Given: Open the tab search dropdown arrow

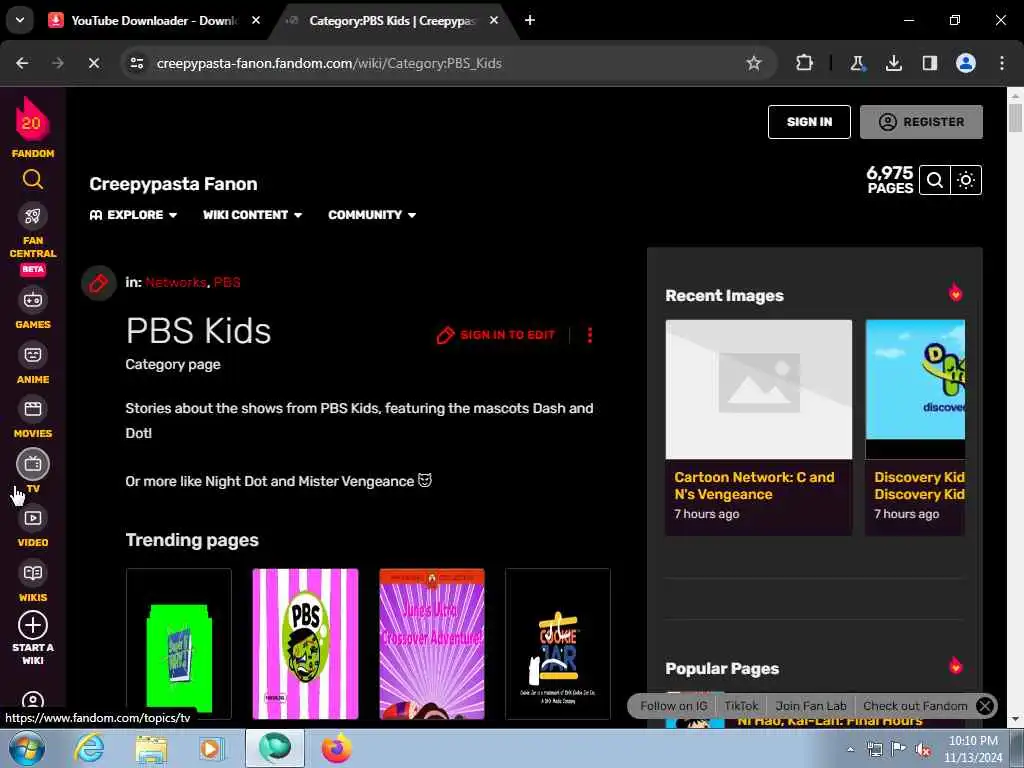Looking at the screenshot, I should pos(20,20).
